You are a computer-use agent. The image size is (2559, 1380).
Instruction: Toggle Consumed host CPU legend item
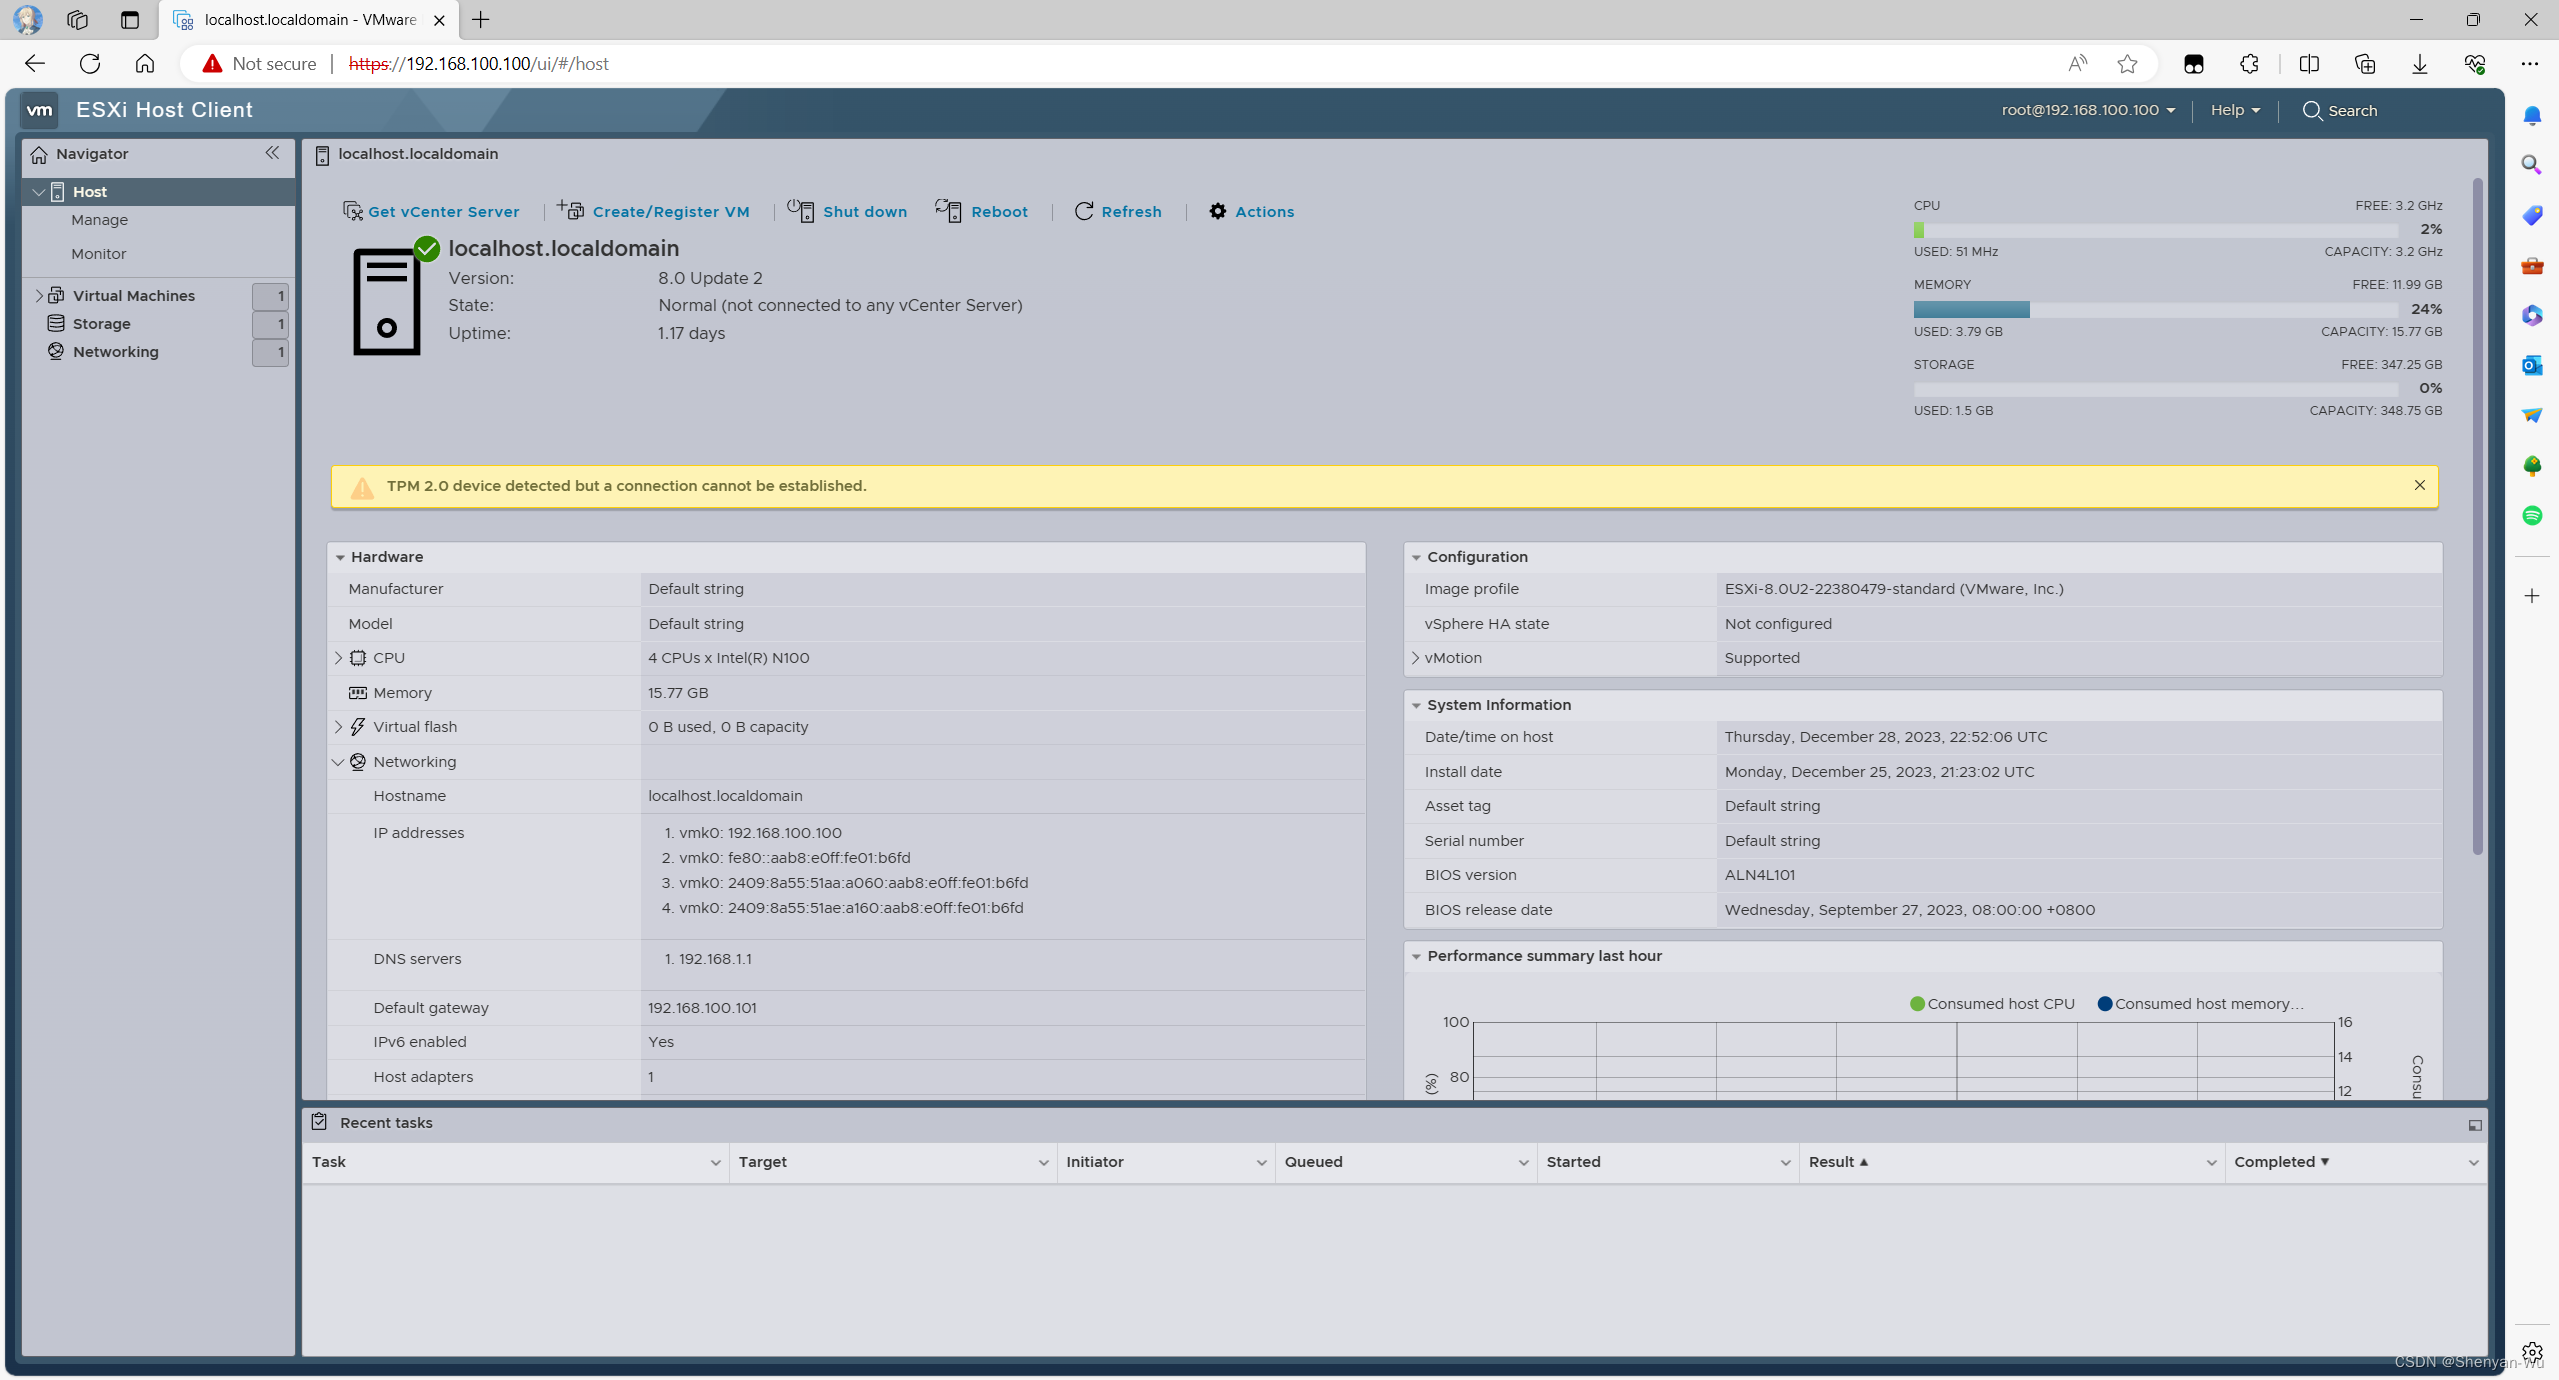click(1992, 1004)
